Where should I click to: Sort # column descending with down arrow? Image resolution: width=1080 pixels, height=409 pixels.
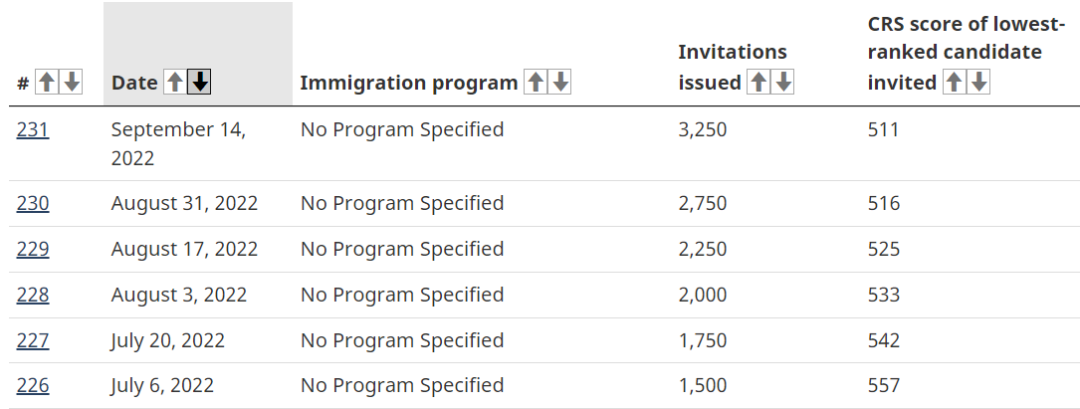pyautogui.click(x=71, y=83)
